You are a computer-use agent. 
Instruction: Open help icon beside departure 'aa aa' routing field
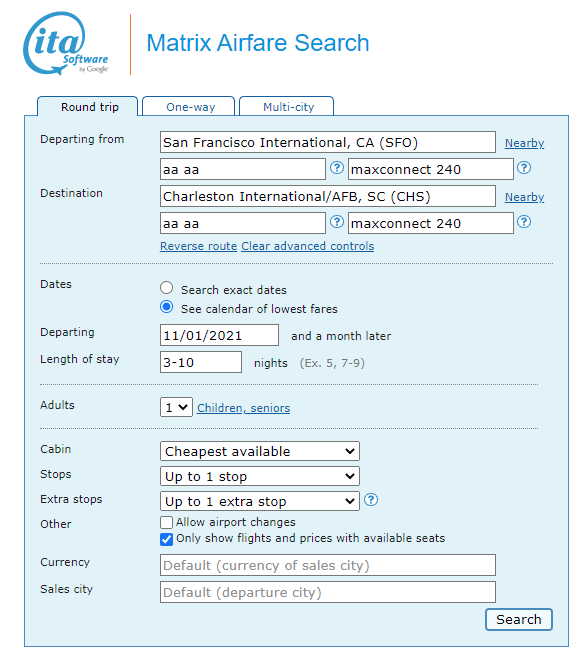point(336,168)
